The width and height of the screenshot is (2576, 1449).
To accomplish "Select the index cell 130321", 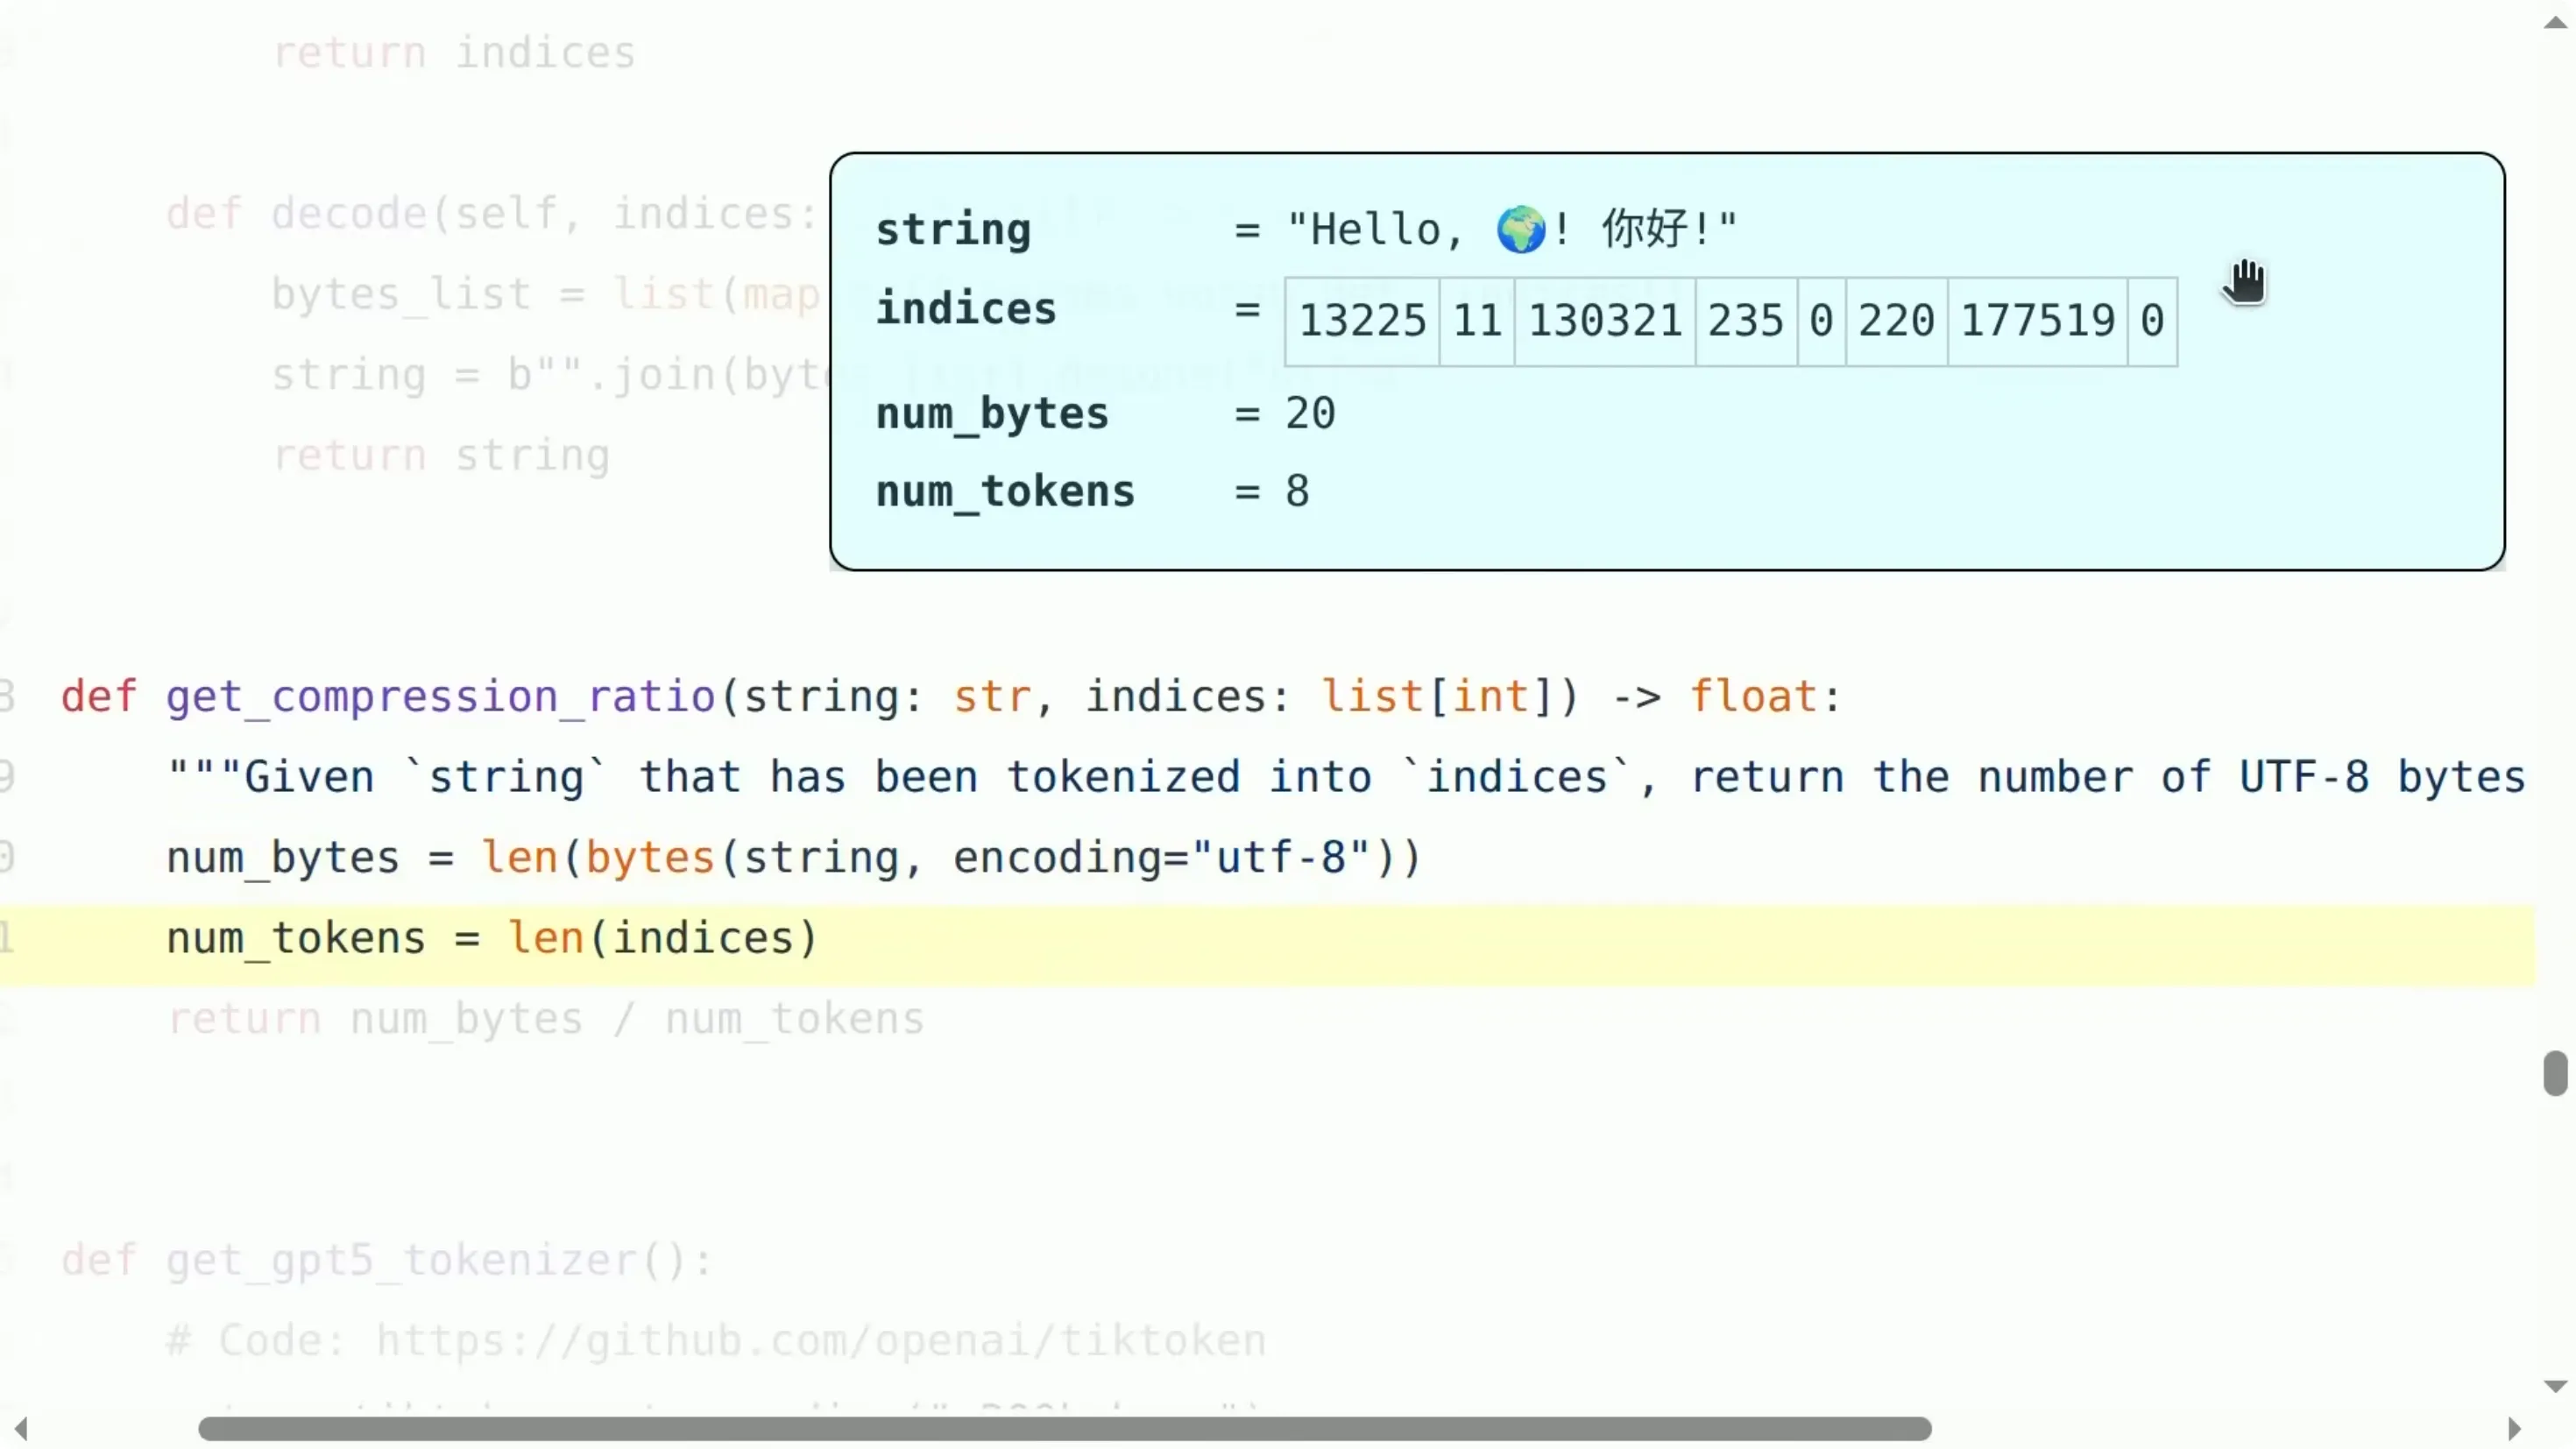I will tap(1605, 321).
